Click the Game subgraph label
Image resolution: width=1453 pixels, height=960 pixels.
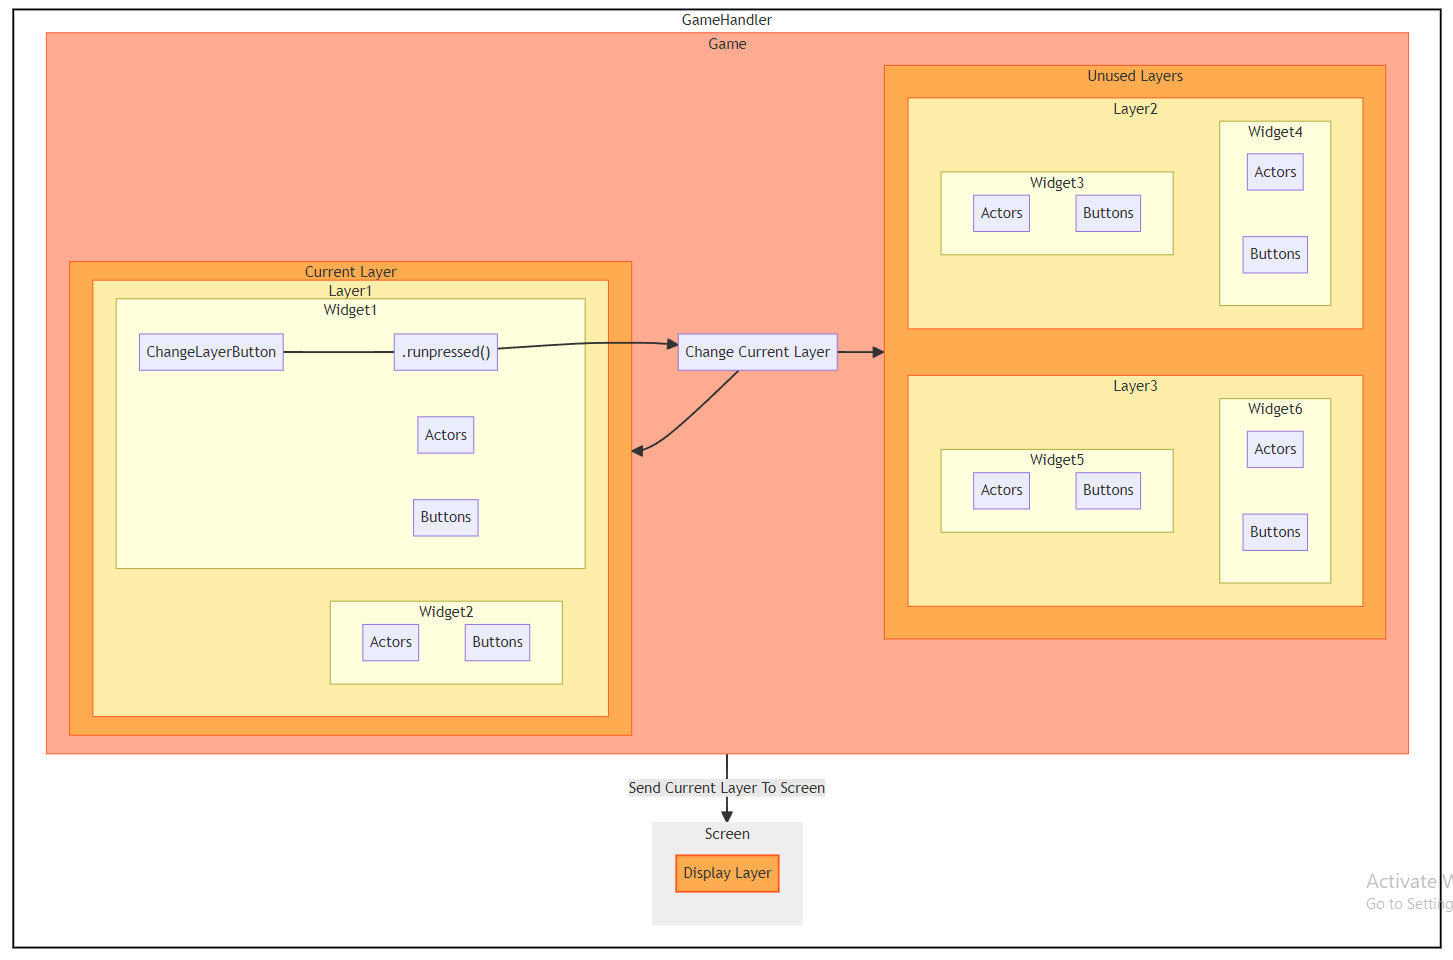tap(727, 44)
